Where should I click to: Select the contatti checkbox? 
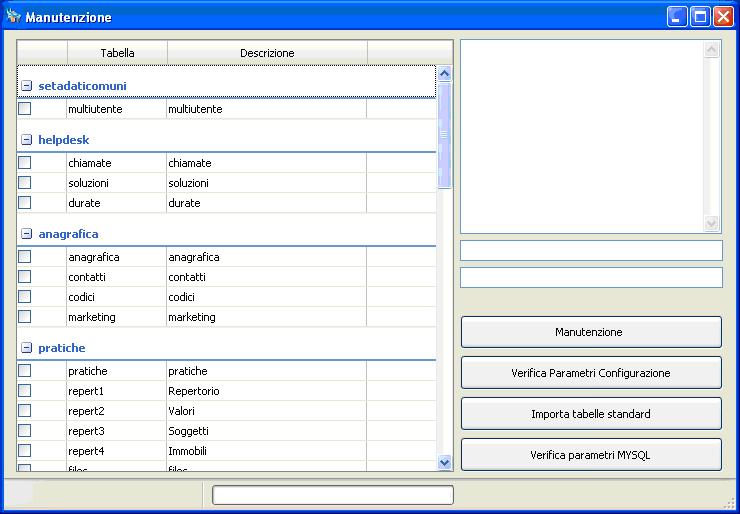click(25, 277)
